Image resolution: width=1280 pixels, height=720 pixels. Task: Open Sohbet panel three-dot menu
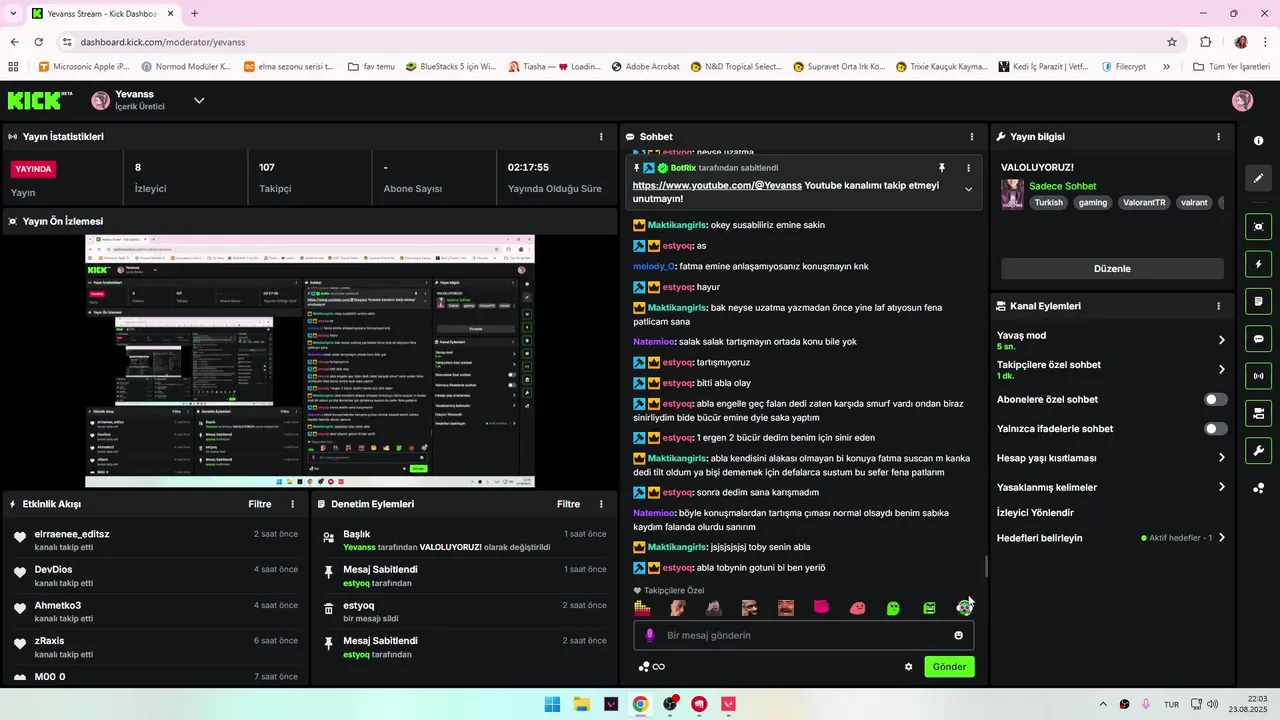[971, 137]
